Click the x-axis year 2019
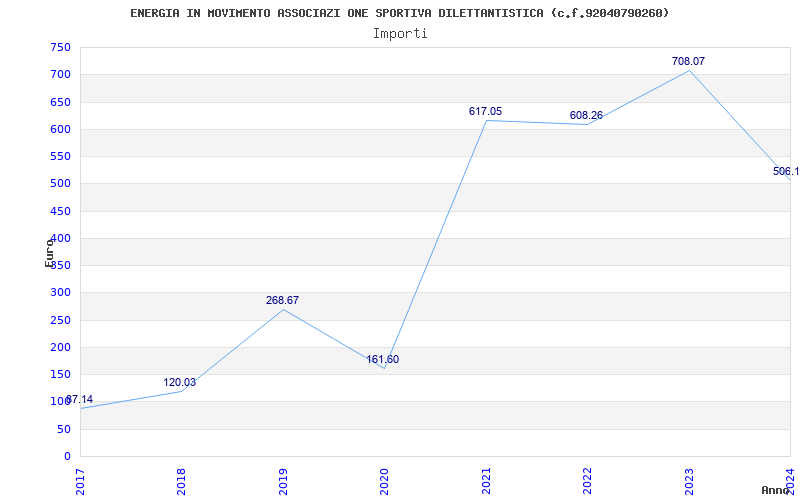 [283, 482]
